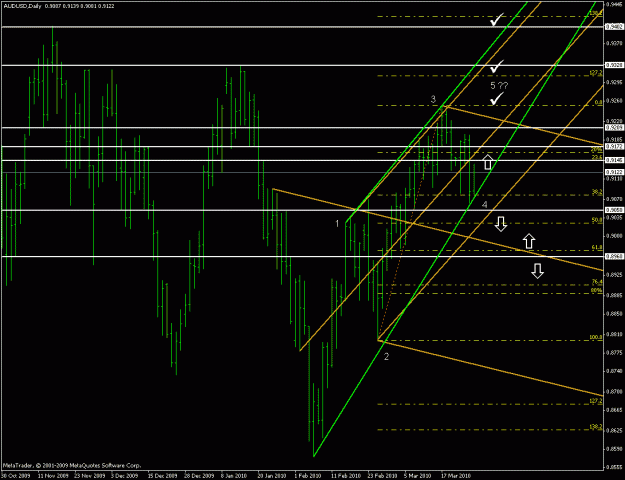This screenshot has width=625, height=480.
Task: Click the 0.8850 price axis value
Action: (x=613, y=313)
